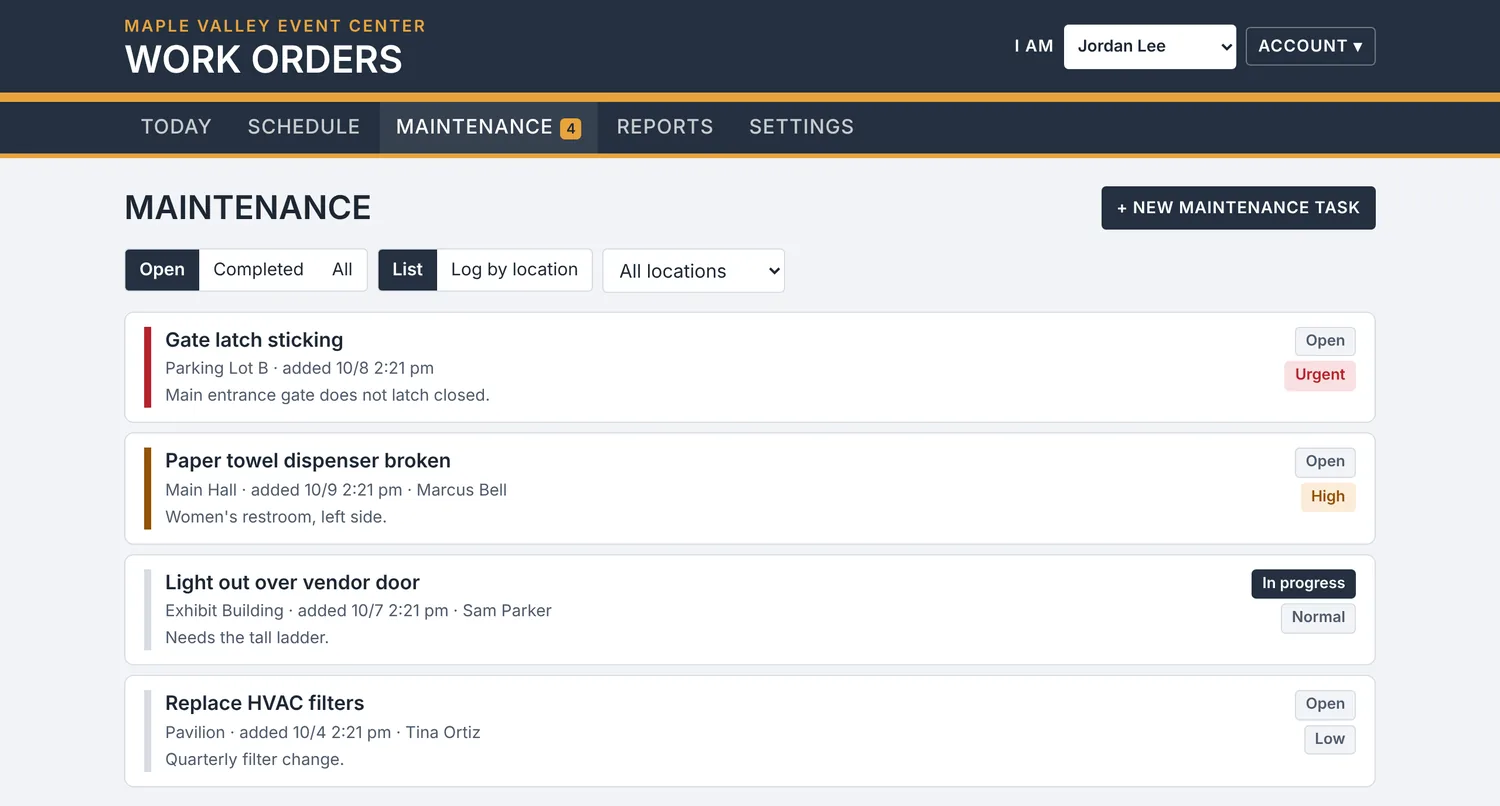Open the Light out over vendor door task
The height and width of the screenshot is (806, 1500).
(x=750, y=610)
